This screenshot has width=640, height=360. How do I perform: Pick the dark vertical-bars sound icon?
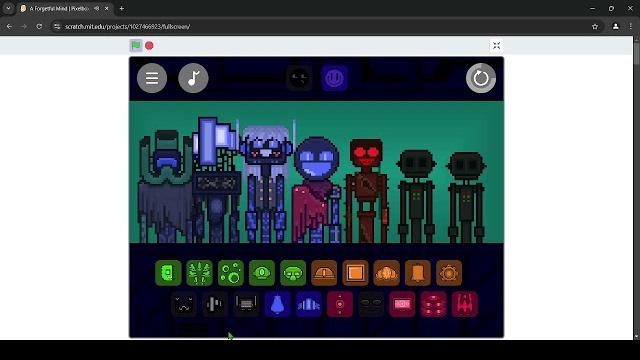tap(215, 304)
